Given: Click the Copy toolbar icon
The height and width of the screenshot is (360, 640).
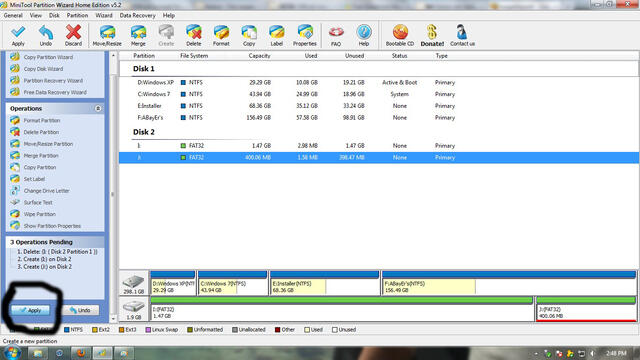Looking at the screenshot, I should pos(249,36).
